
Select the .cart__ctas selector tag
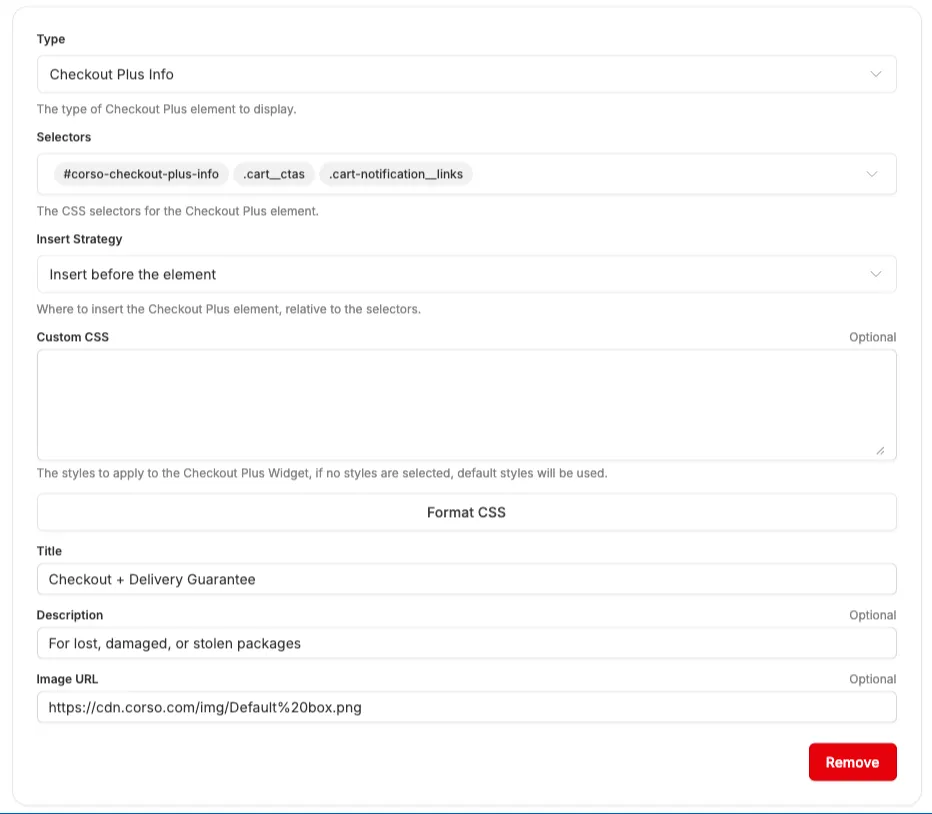click(274, 174)
